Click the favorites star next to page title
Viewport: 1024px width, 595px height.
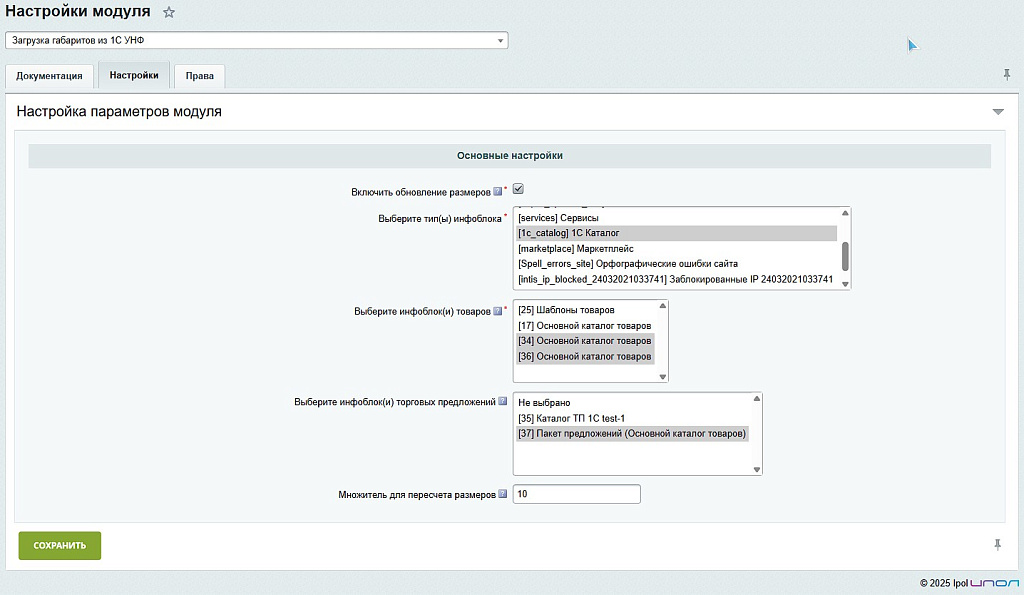169,12
